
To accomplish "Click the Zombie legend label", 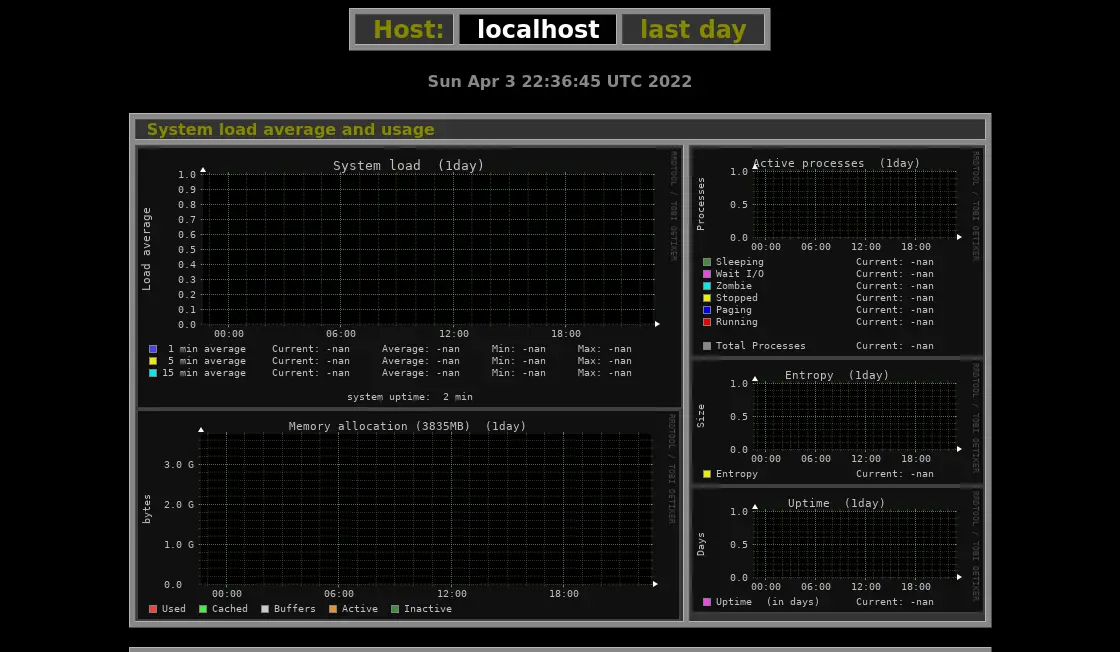I will (734, 286).
